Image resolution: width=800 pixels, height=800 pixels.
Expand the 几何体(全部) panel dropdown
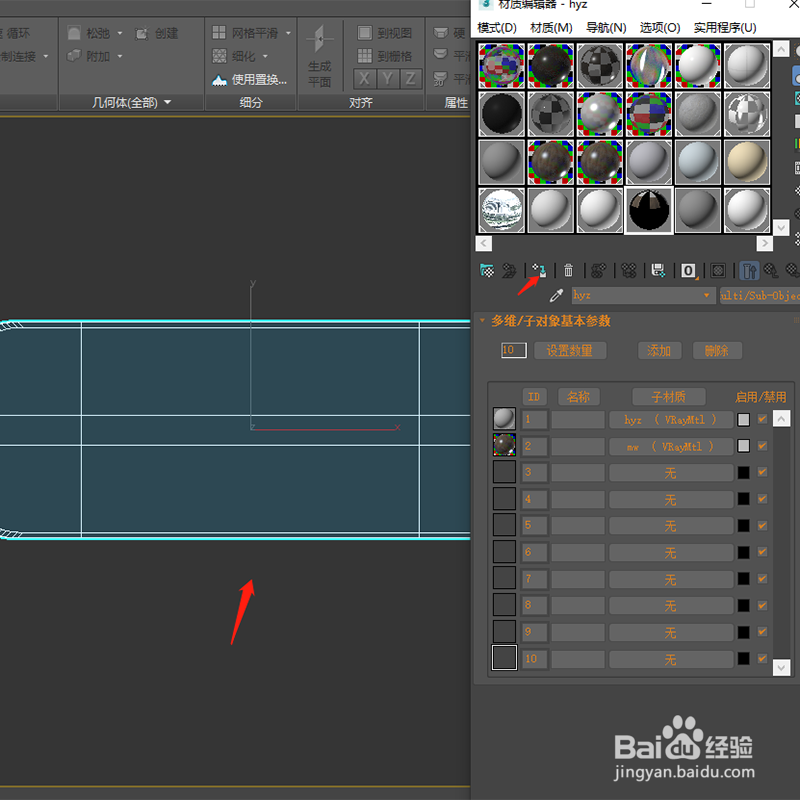pyautogui.click(x=167, y=103)
